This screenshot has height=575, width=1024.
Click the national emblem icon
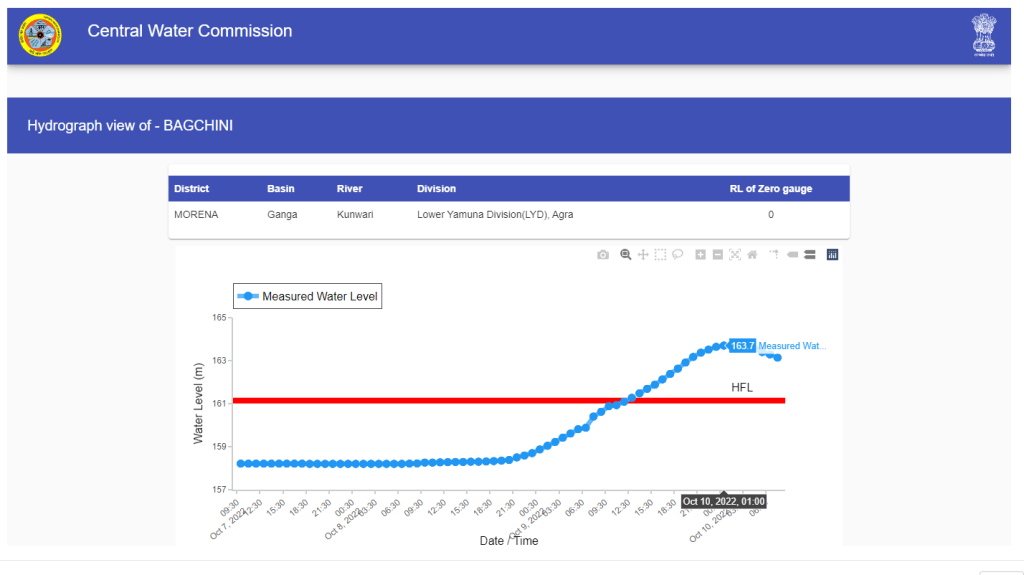pyautogui.click(x=984, y=36)
